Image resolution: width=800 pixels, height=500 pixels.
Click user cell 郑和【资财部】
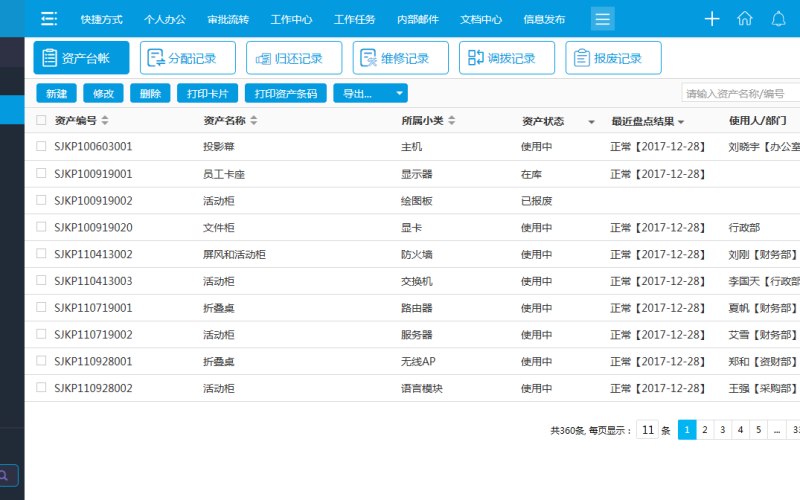(x=763, y=361)
